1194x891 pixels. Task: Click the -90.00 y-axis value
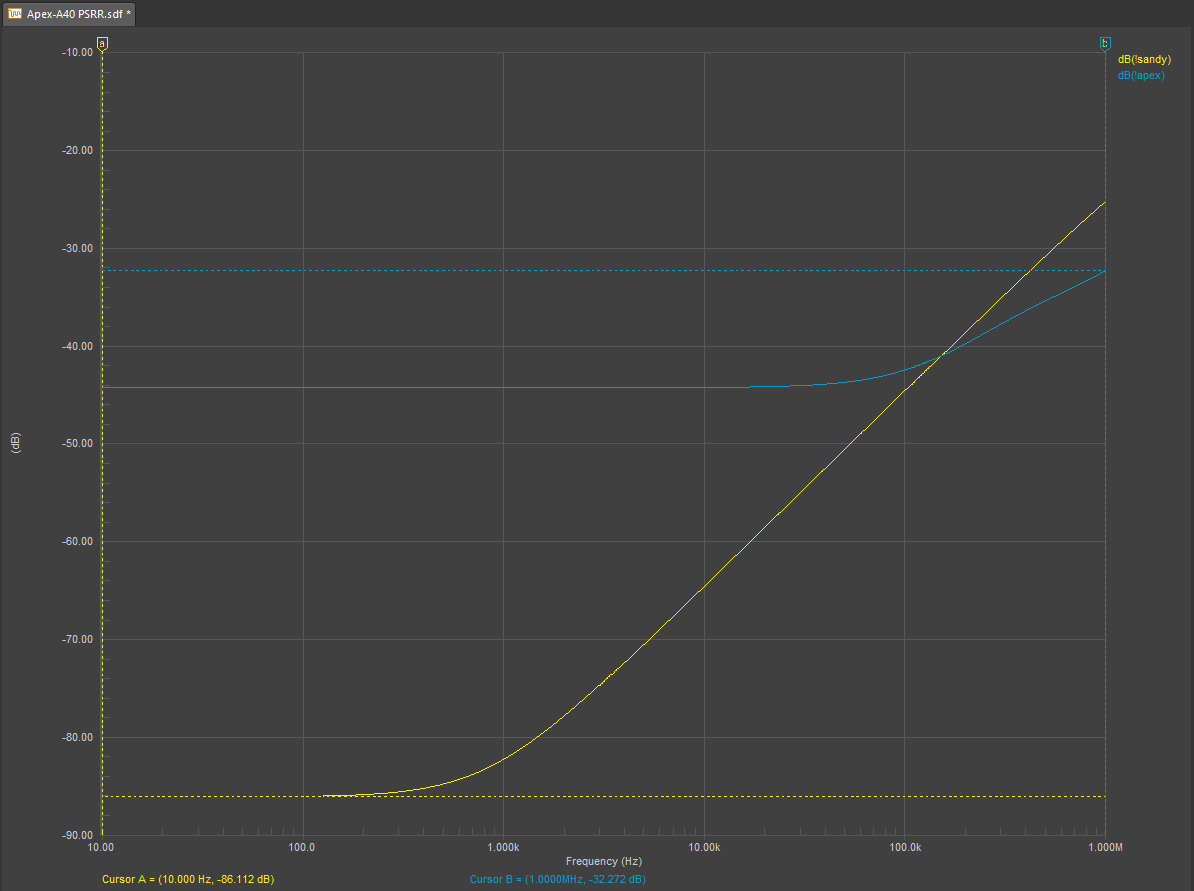pos(77,835)
